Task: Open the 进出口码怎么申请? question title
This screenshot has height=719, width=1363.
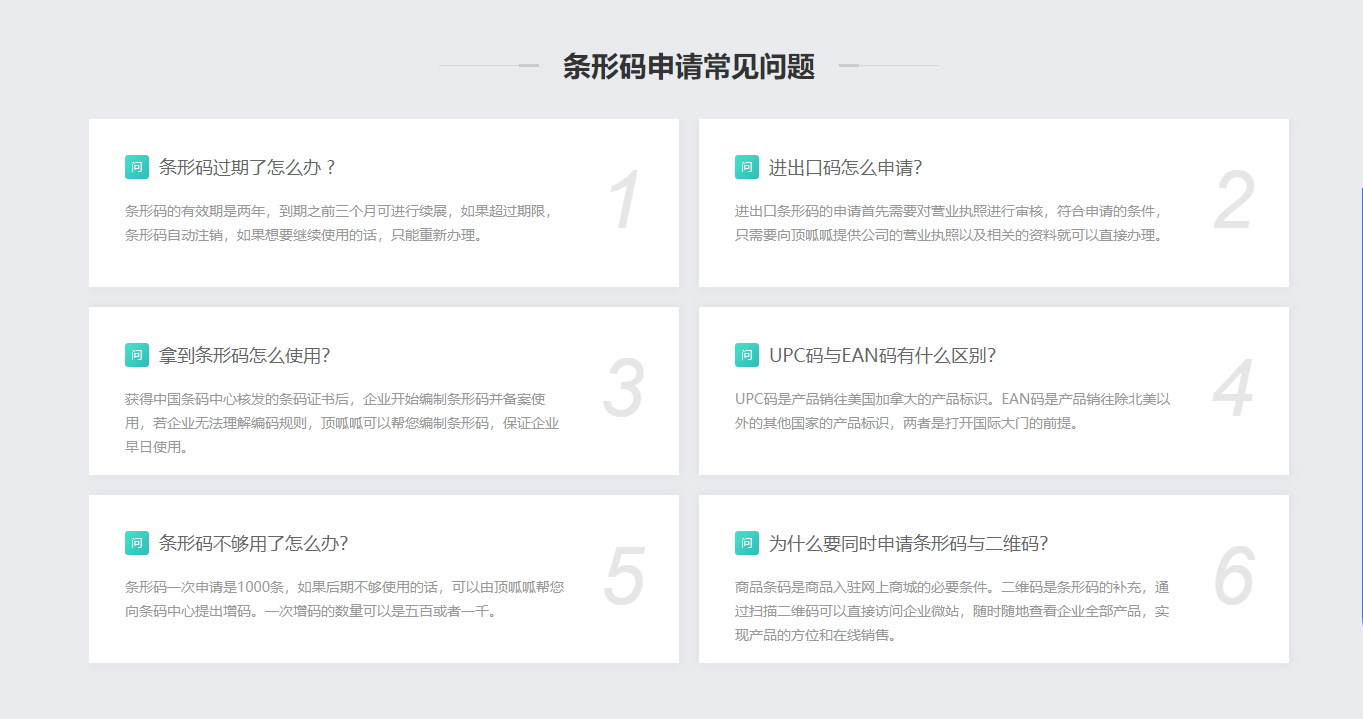Action: 845,167
